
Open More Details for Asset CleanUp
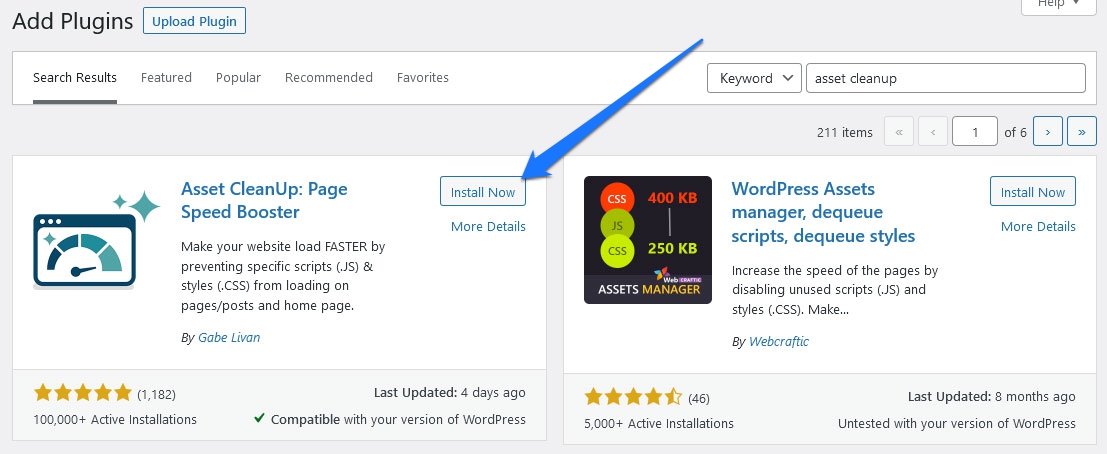[489, 227]
